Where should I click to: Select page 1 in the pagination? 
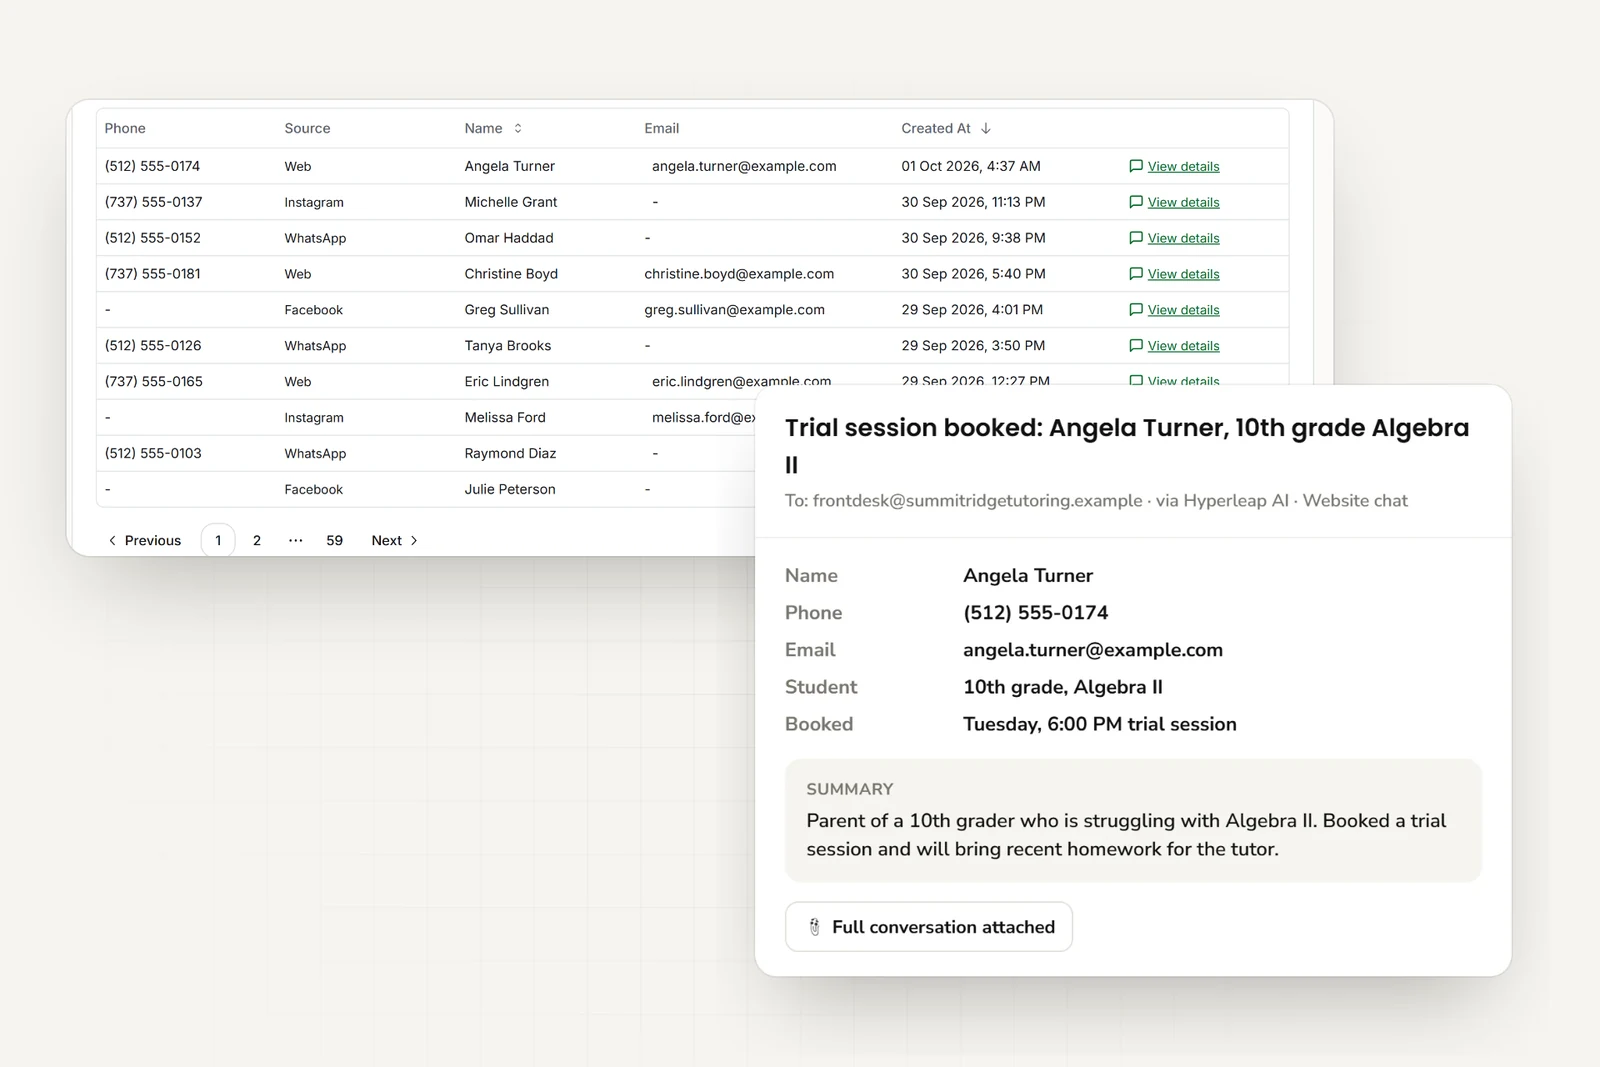[x=218, y=541]
